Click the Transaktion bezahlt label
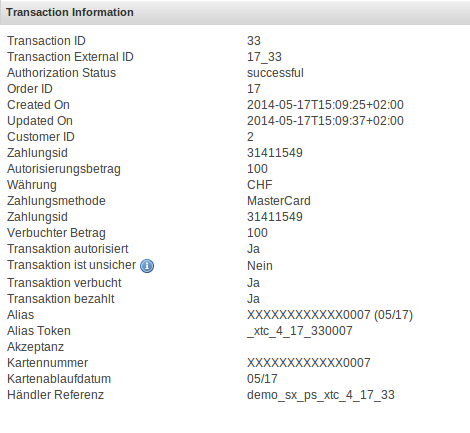 pyautogui.click(x=61, y=299)
